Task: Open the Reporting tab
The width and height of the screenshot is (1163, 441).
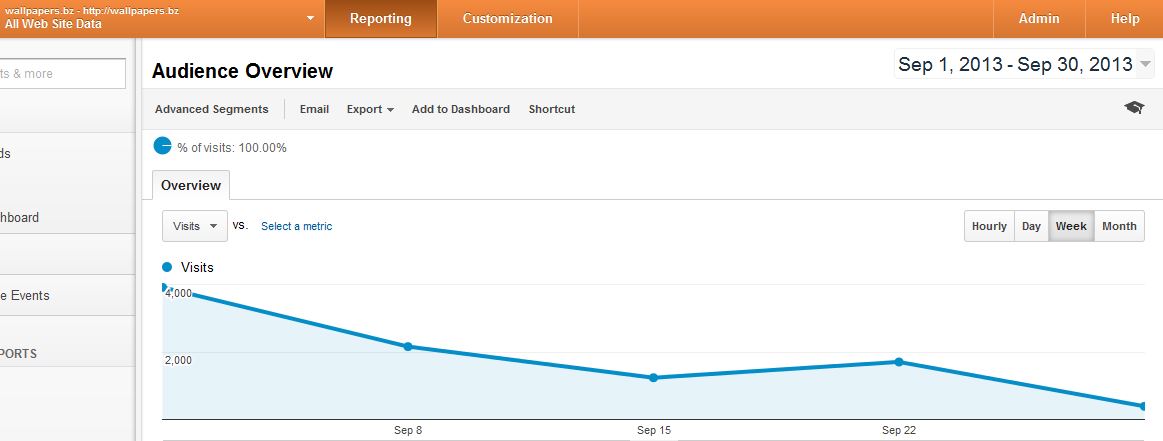Action: [x=380, y=19]
